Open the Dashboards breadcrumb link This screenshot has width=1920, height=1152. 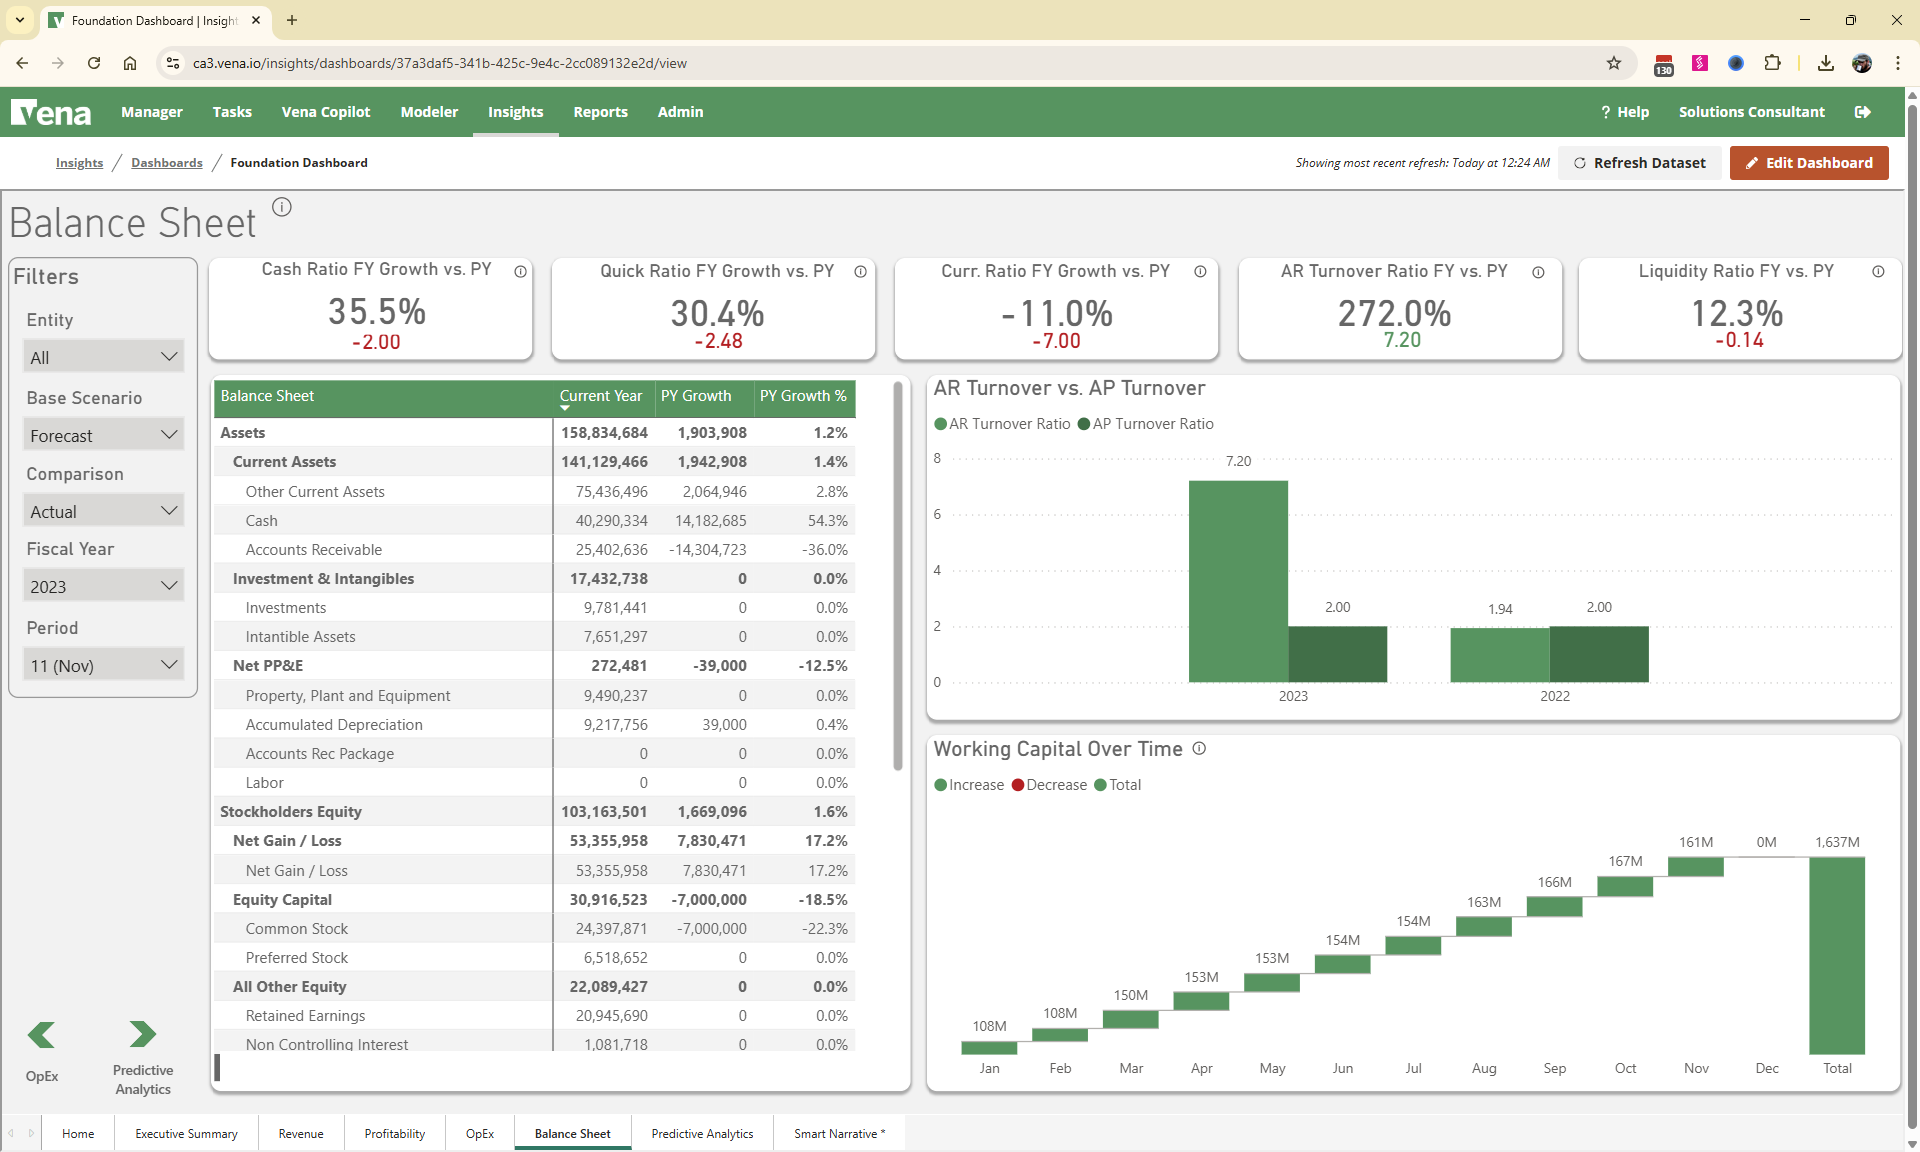click(x=167, y=162)
